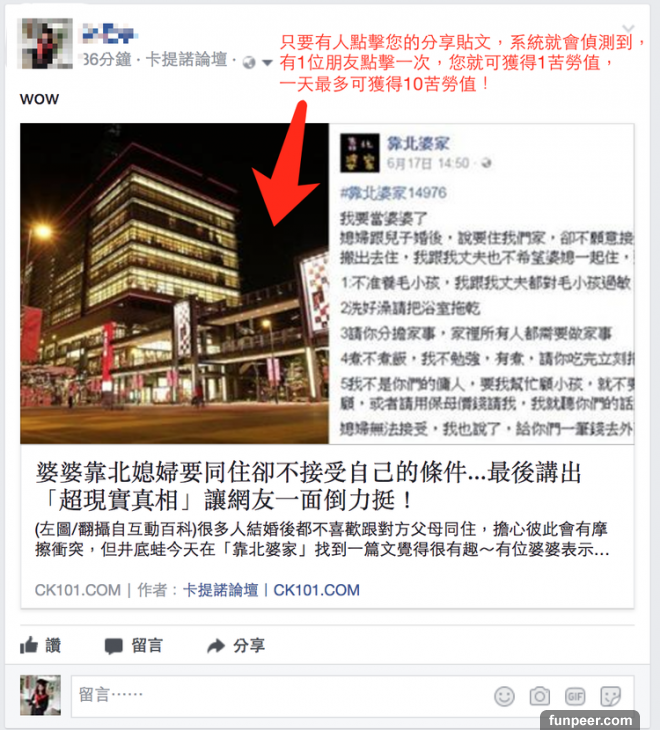660x730 pixels.
Task: Open the article headline about 婆婆靠北媳婦
Action: [x=309, y=487]
